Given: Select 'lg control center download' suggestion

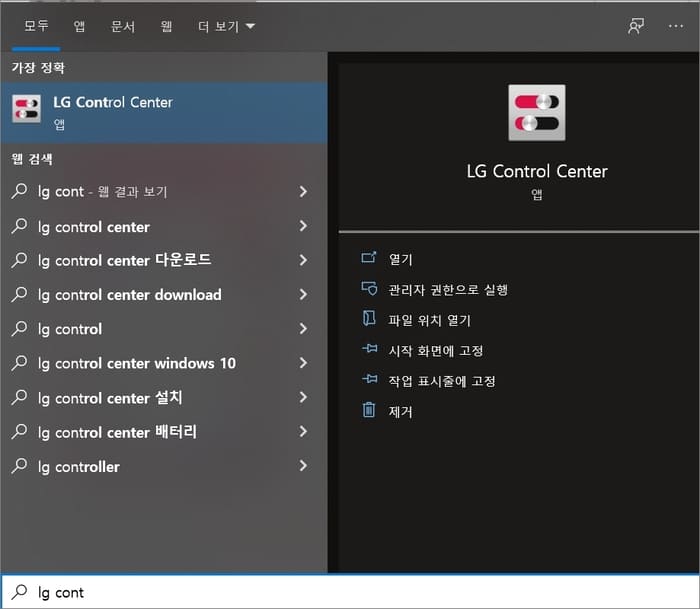Looking at the screenshot, I should point(129,295).
